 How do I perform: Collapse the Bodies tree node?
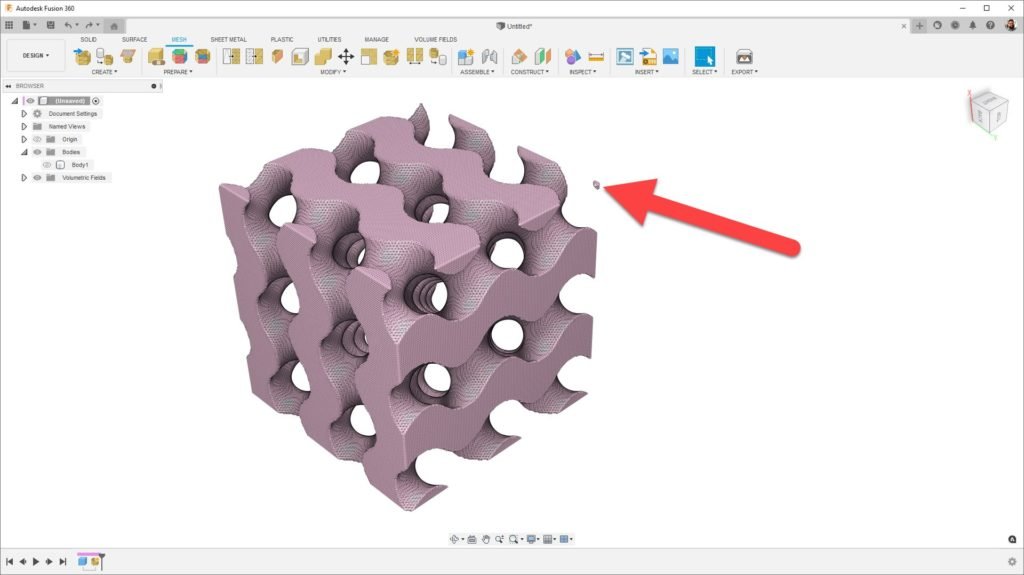(24, 152)
